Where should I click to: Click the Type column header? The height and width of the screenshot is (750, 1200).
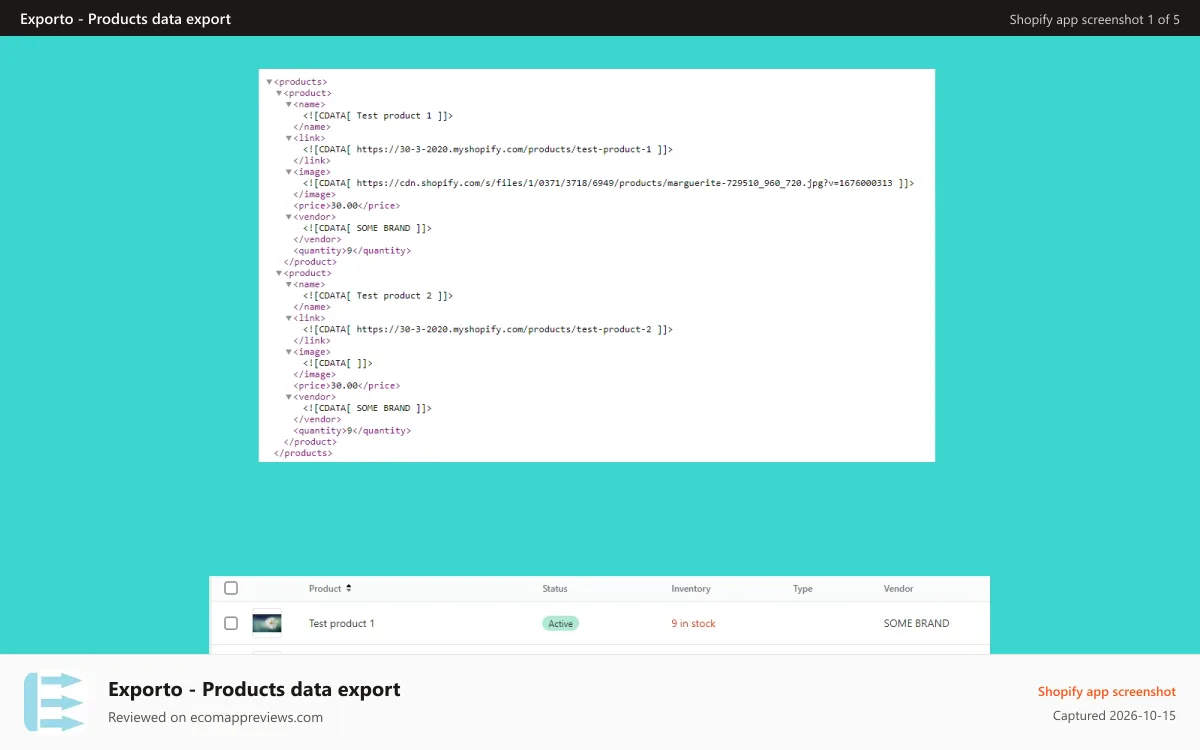coord(803,589)
